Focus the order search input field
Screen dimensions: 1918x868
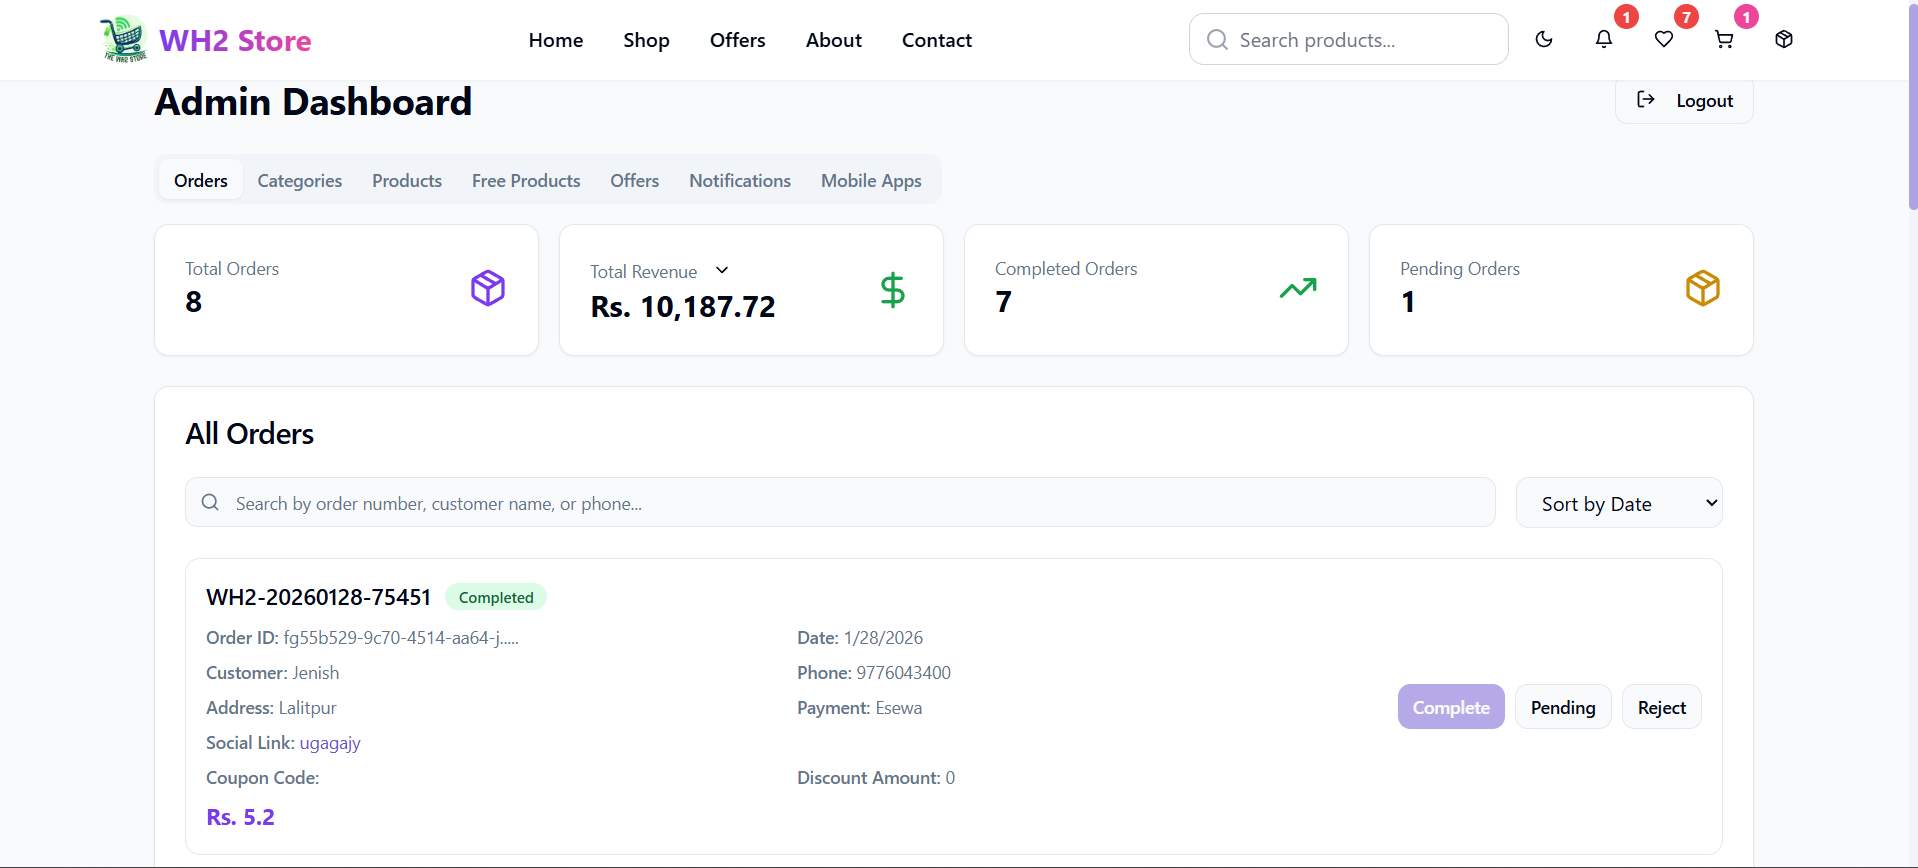pos(840,503)
